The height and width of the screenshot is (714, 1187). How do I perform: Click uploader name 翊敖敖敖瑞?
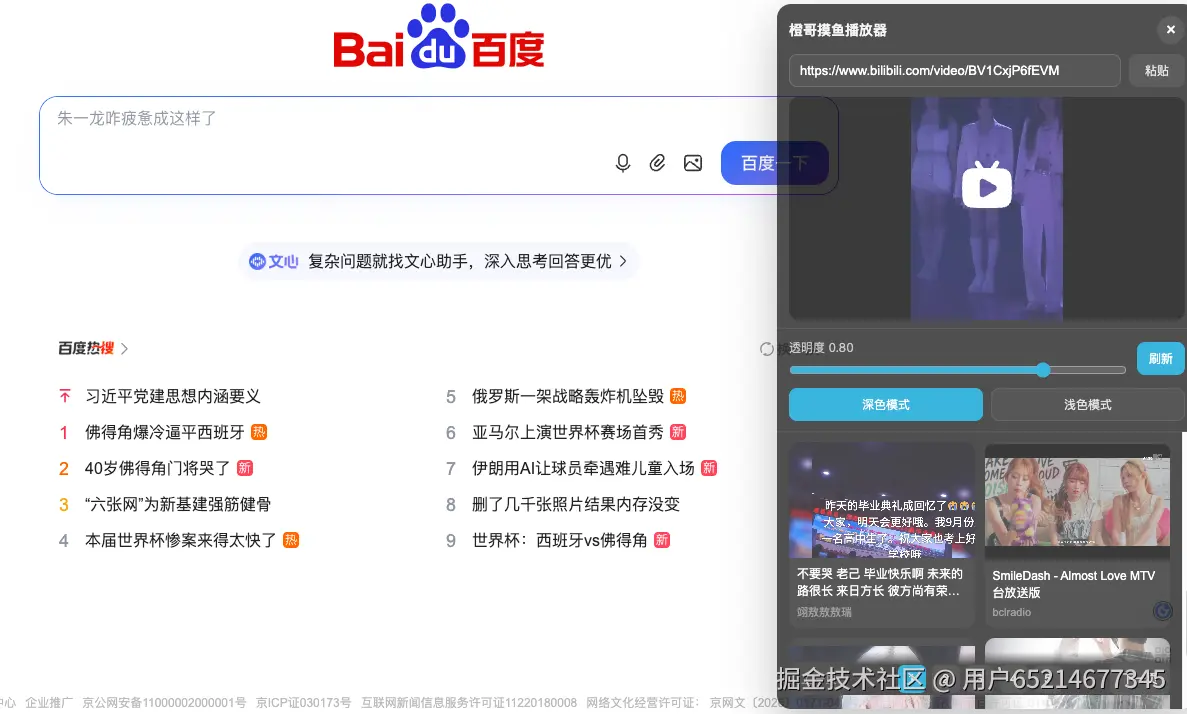click(824, 612)
